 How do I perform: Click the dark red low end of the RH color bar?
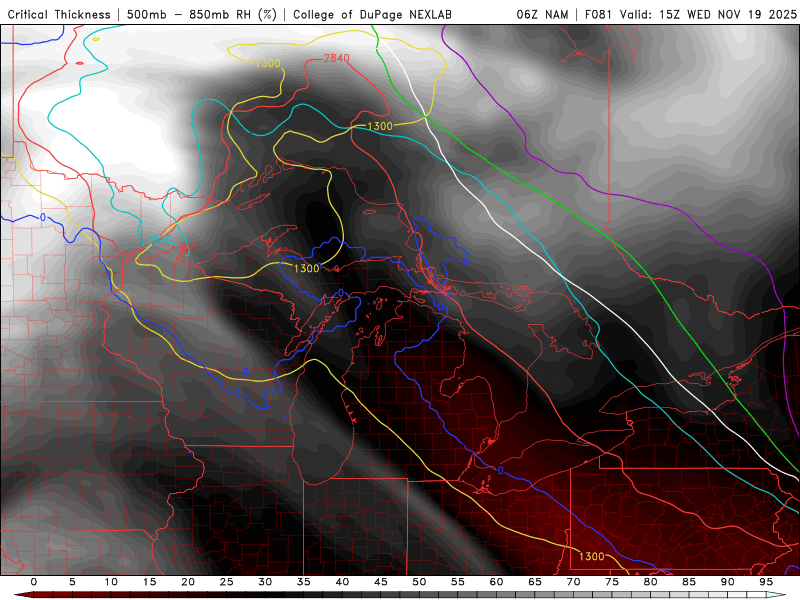coord(26,595)
